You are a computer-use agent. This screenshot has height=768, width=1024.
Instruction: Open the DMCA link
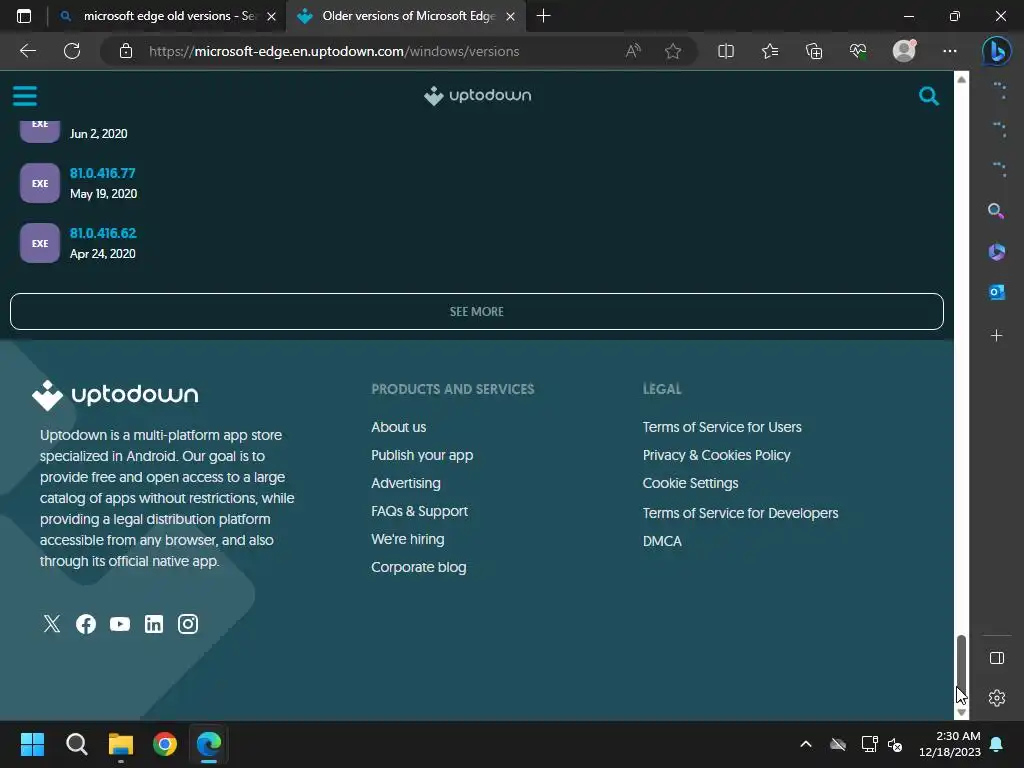click(662, 541)
